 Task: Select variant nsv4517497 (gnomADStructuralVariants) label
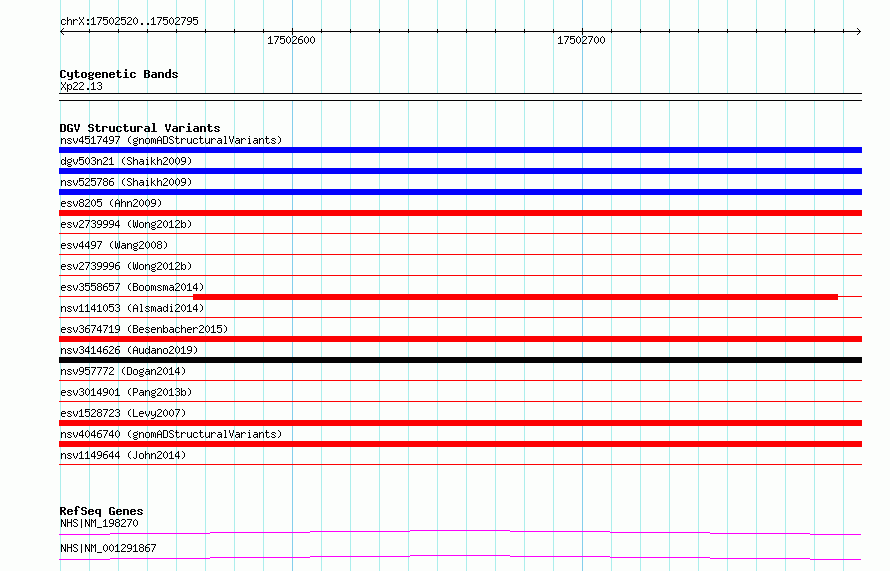pos(171,140)
